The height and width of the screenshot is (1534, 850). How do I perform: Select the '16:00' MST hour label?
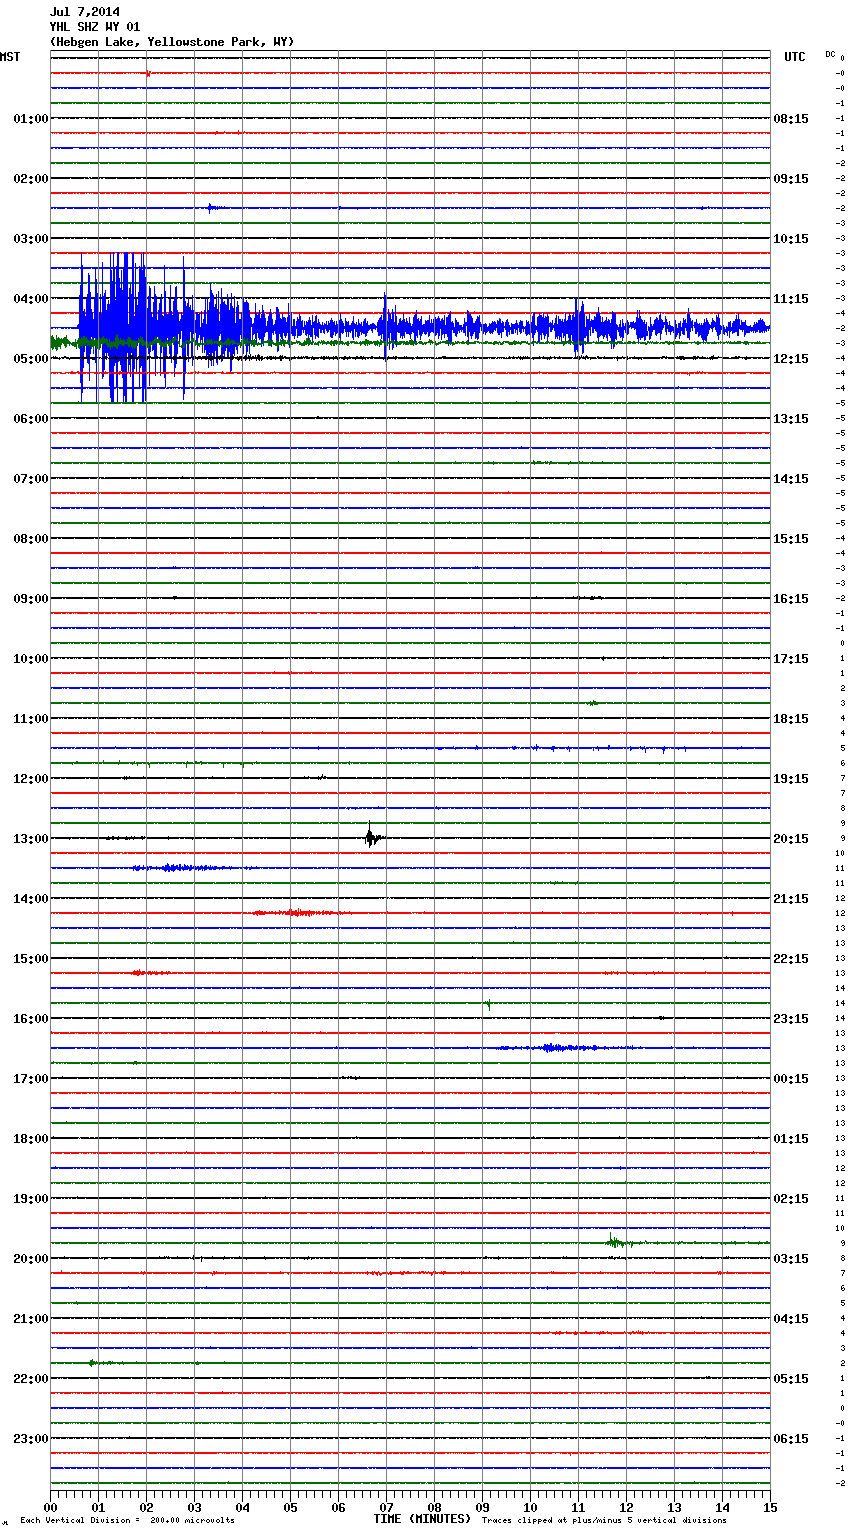coord(31,1019)
